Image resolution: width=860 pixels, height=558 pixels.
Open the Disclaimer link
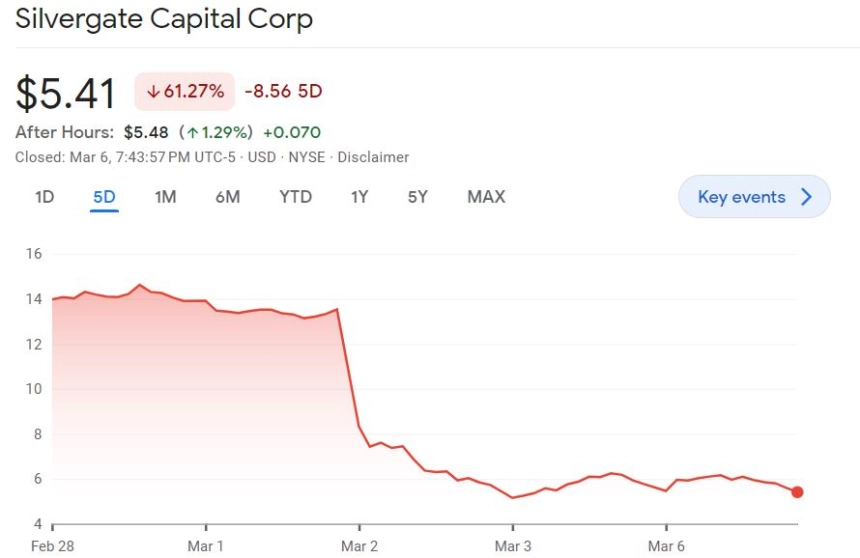coord(373,157)
